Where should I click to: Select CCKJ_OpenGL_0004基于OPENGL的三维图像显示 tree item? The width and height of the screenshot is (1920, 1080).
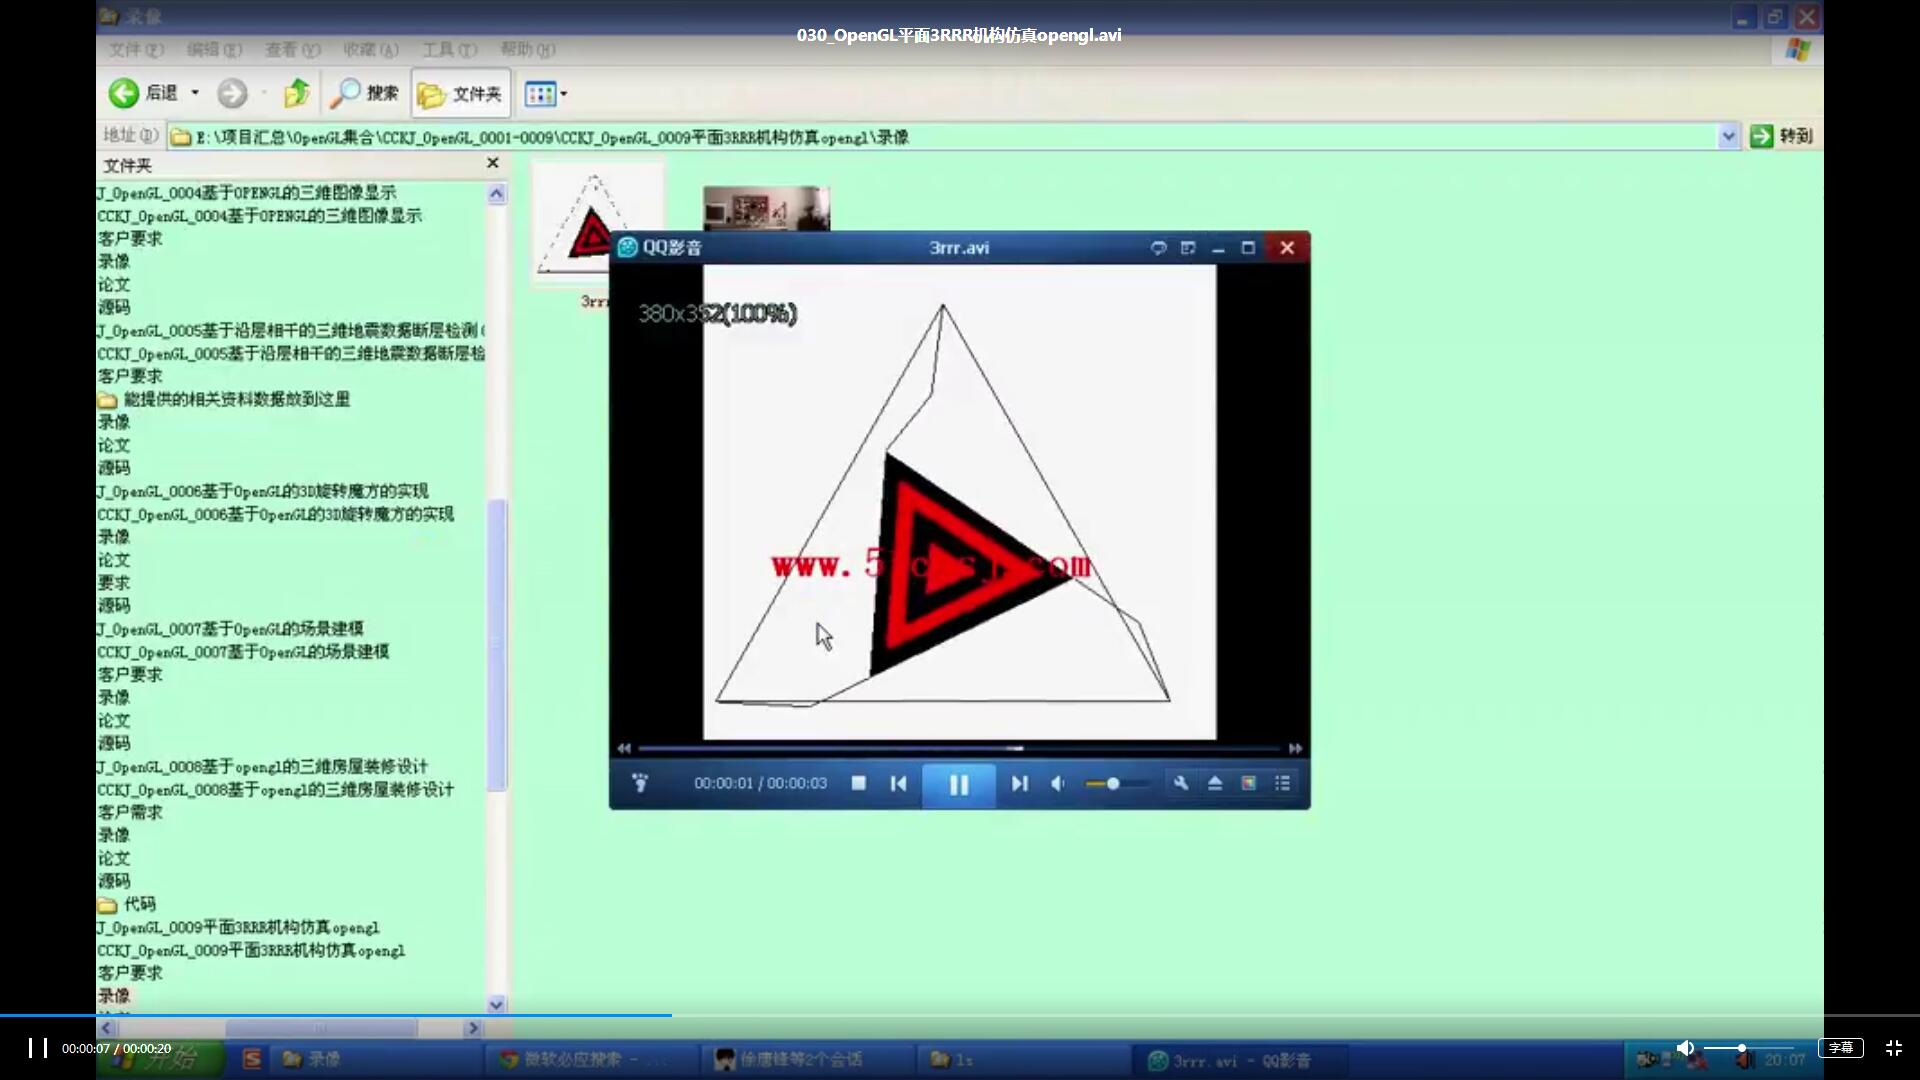click(259, 216)
